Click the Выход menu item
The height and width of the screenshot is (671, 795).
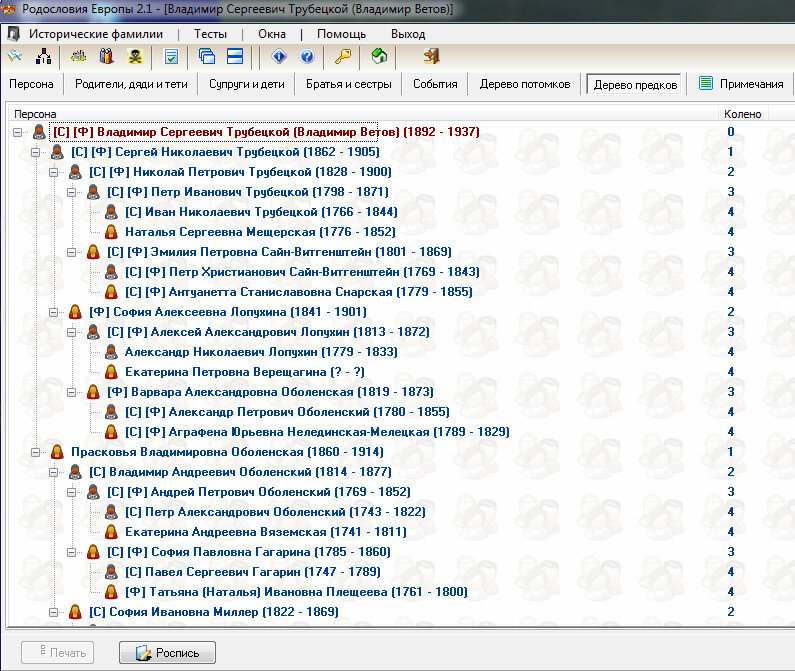pos(408,34)
